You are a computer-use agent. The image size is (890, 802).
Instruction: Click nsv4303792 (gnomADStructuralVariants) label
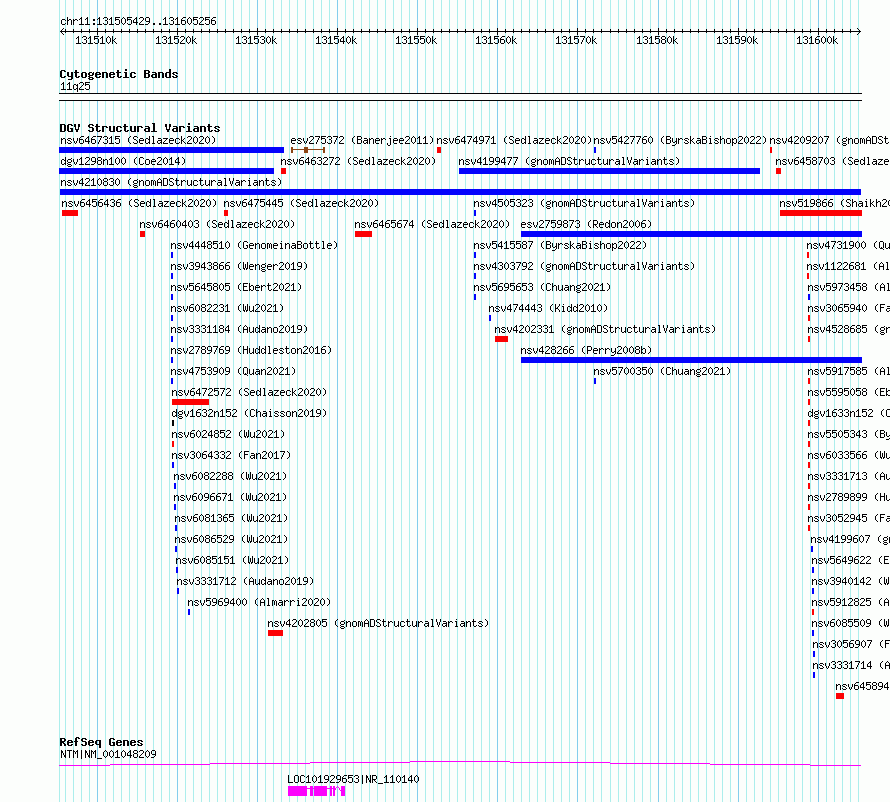point(584,266)
